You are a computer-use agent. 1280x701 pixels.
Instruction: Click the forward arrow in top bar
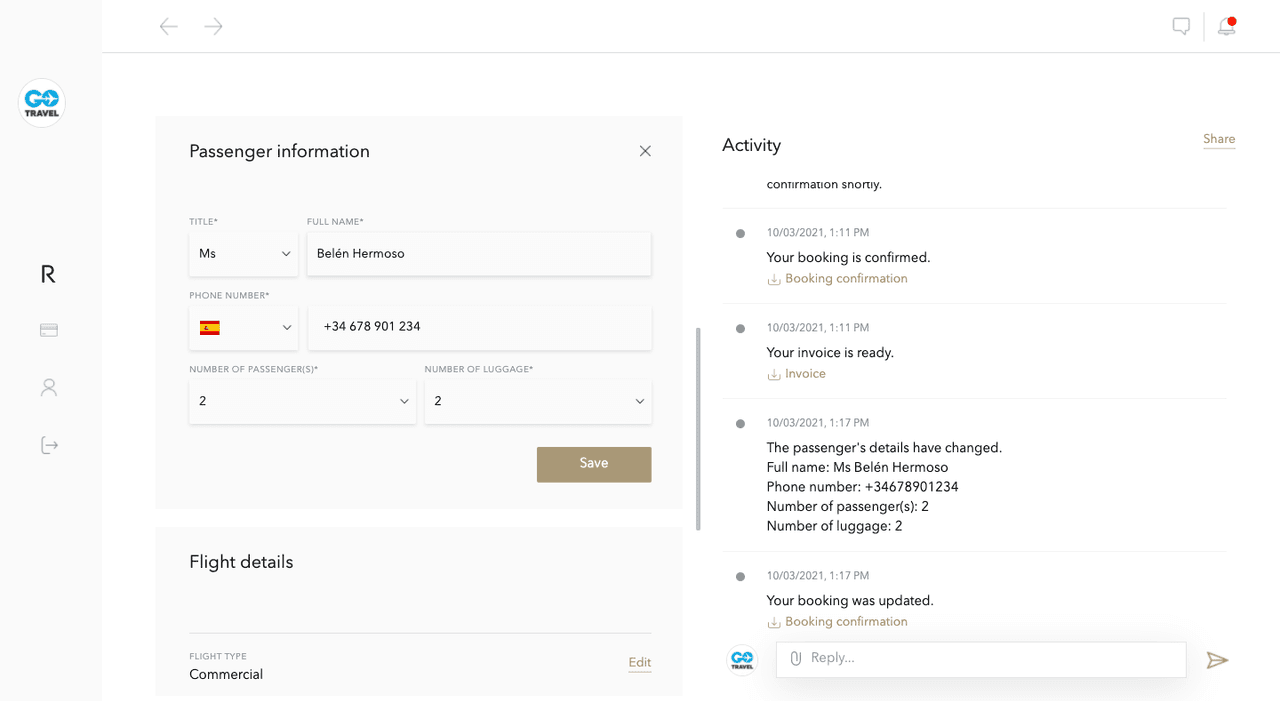click(x=213, y=27)
